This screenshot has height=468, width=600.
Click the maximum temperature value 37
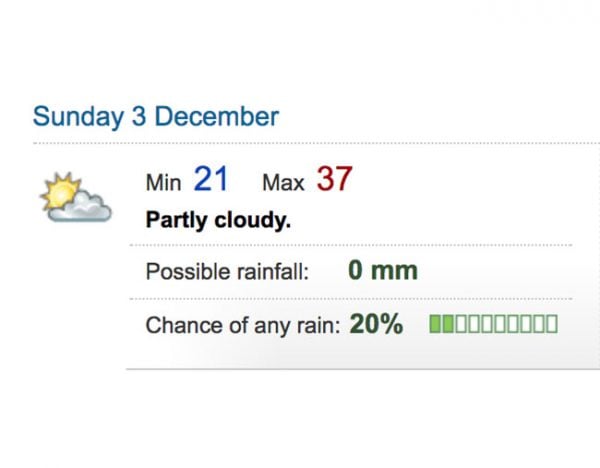click(x=334, y=178)
